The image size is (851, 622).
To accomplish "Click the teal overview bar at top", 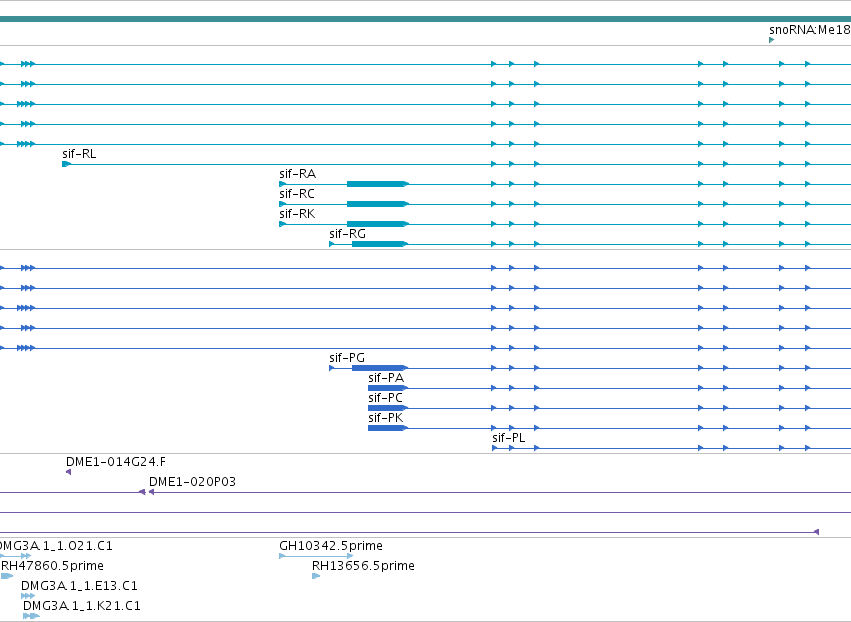I will tap(426, 19).
